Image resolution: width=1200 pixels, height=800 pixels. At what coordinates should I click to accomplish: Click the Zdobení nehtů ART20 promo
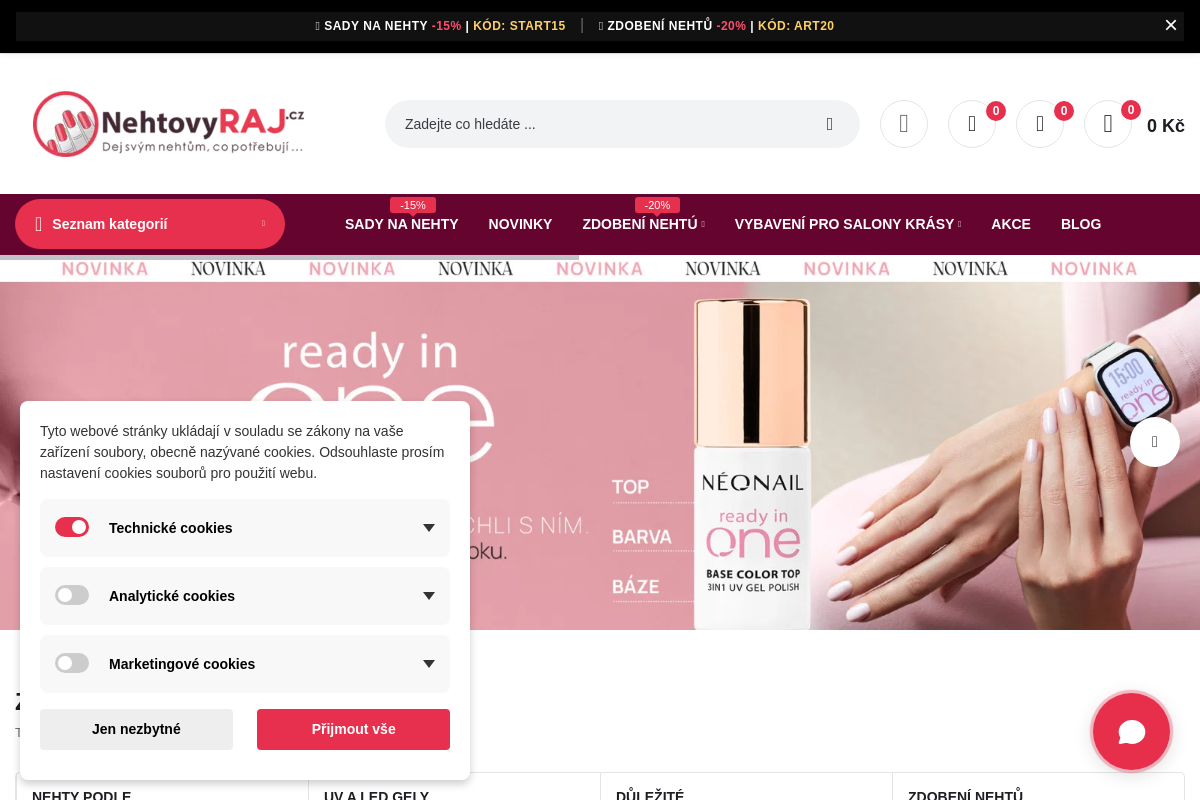(x=716, y=26)
